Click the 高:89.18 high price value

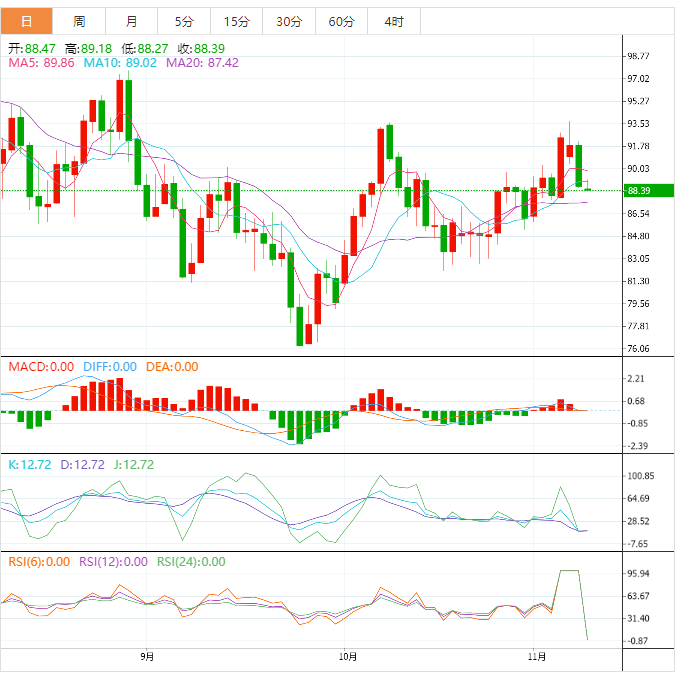[x=88, y=48]
